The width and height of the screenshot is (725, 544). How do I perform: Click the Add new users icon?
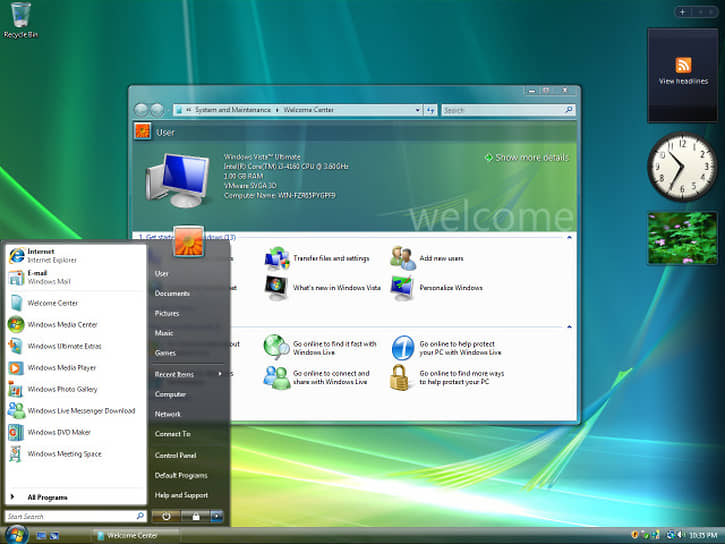402,258
